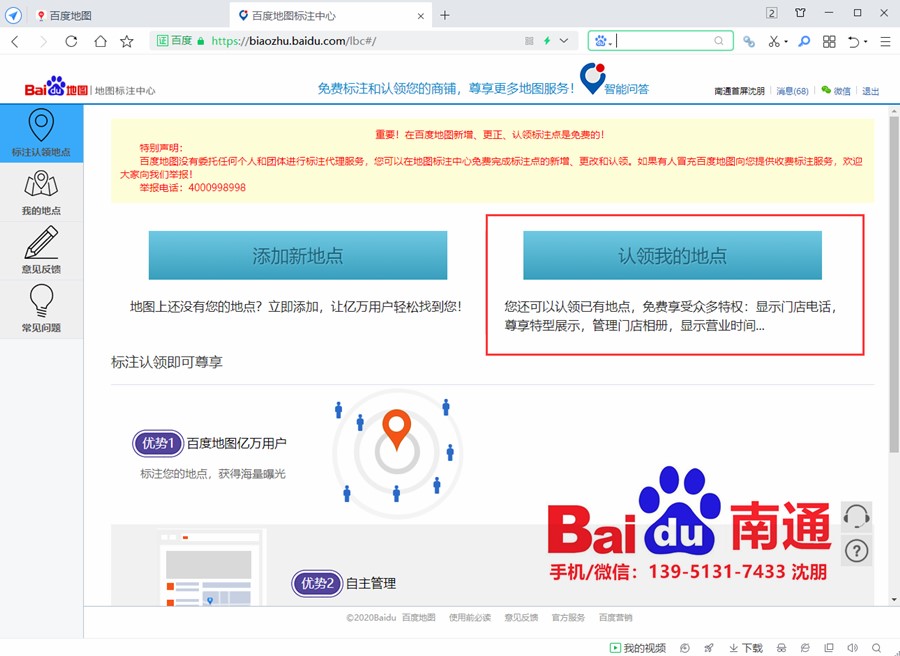Close the 百度地图标注中心 tab
This screenshot has height=656, width=900.
421,16
